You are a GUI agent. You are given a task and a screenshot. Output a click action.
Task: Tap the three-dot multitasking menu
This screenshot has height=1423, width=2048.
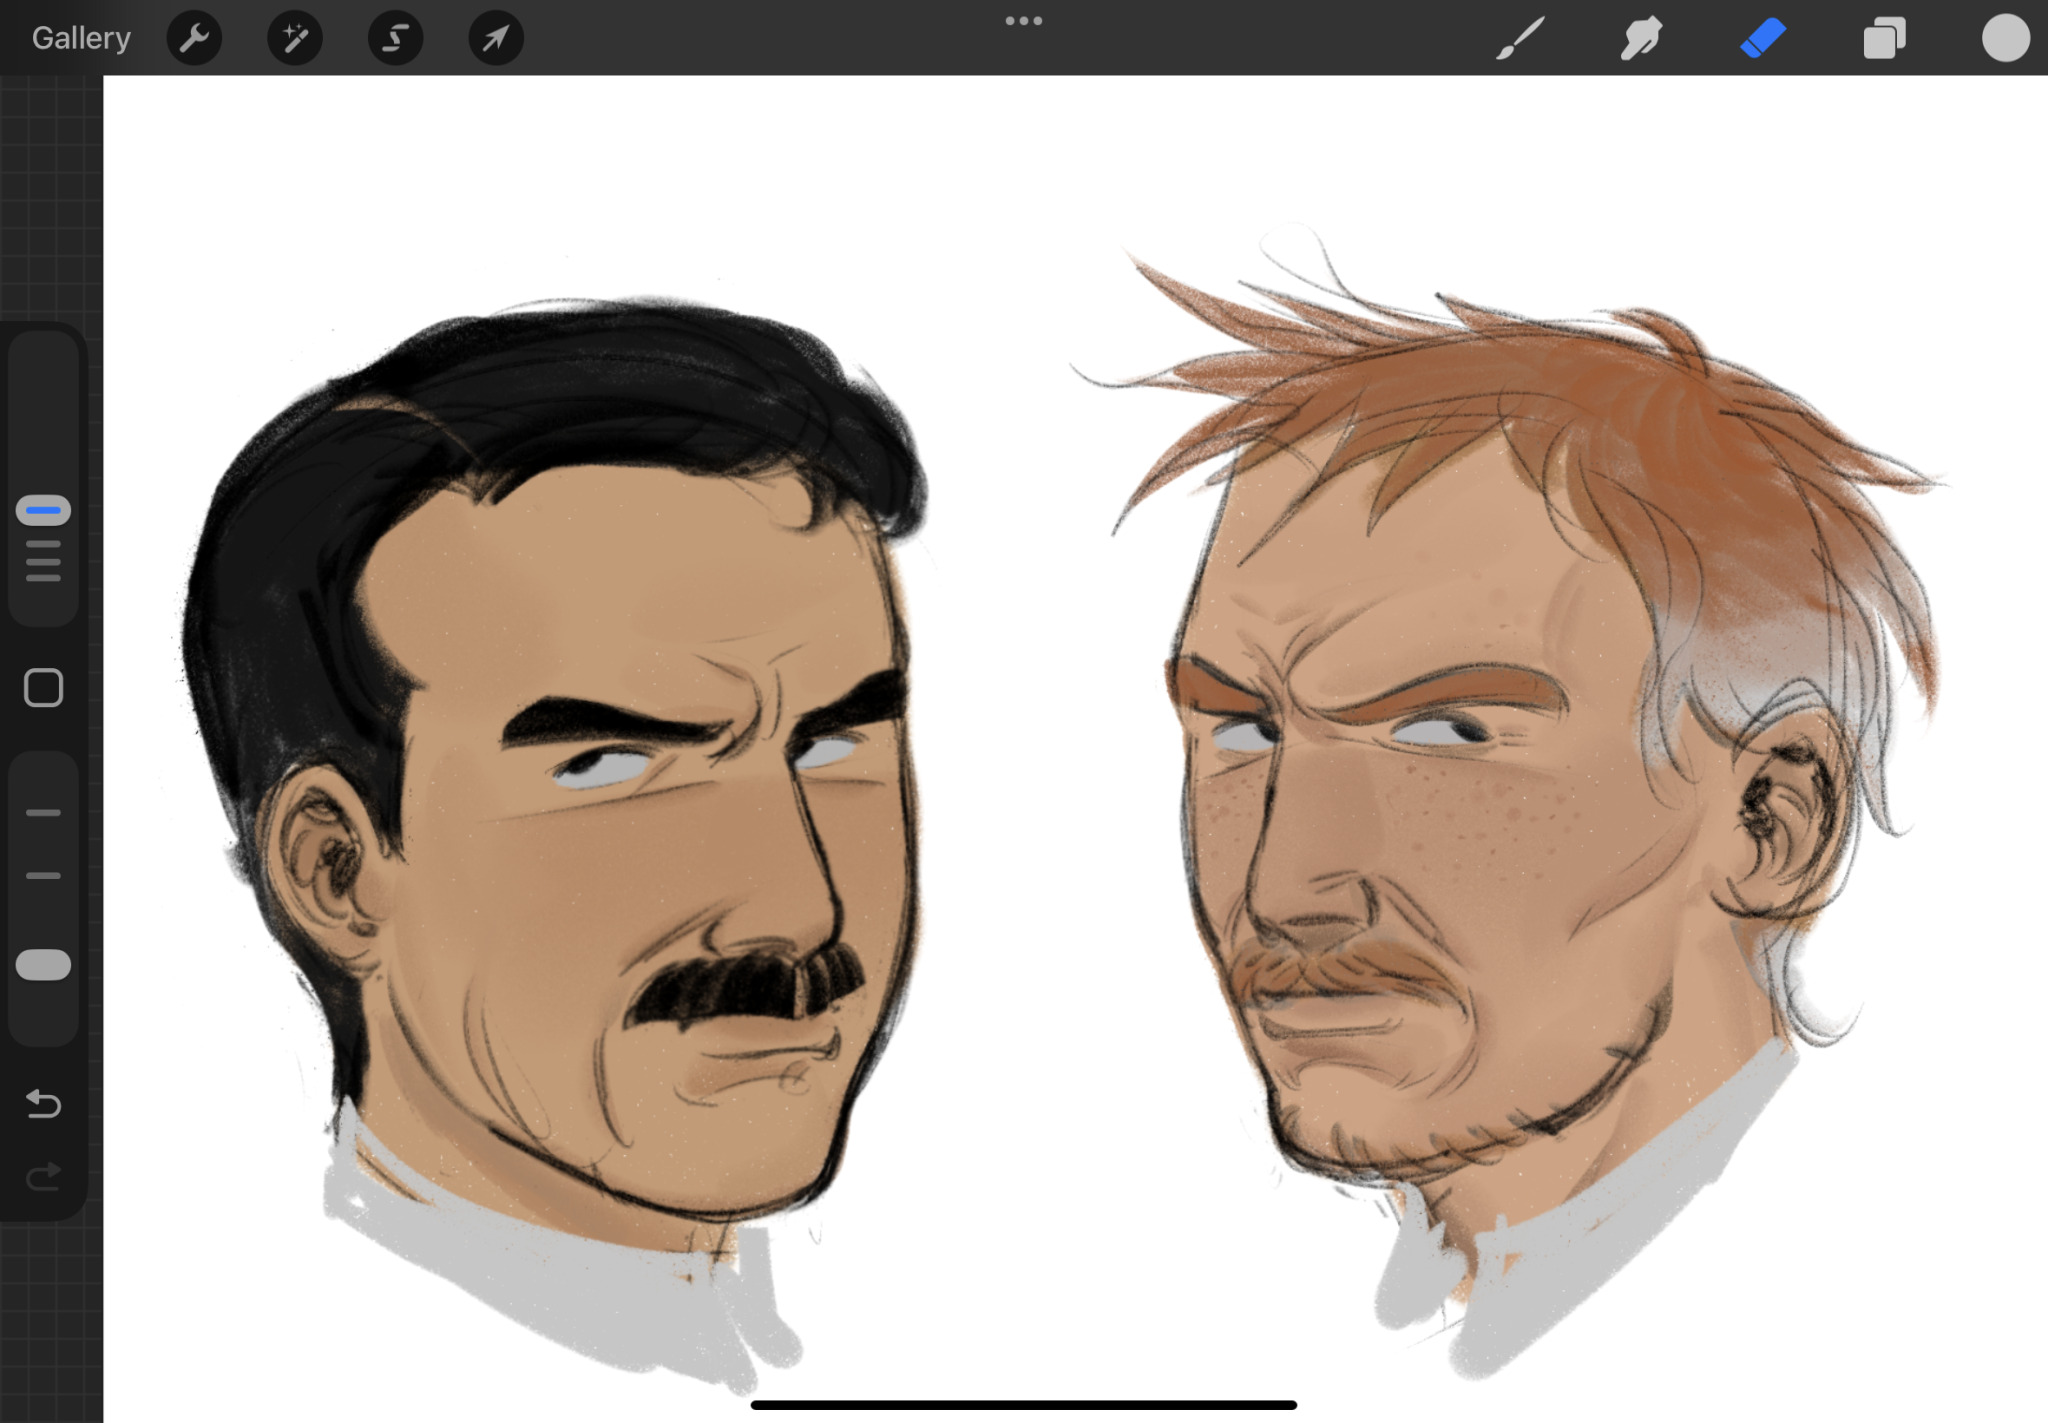tap(1023, 21)
